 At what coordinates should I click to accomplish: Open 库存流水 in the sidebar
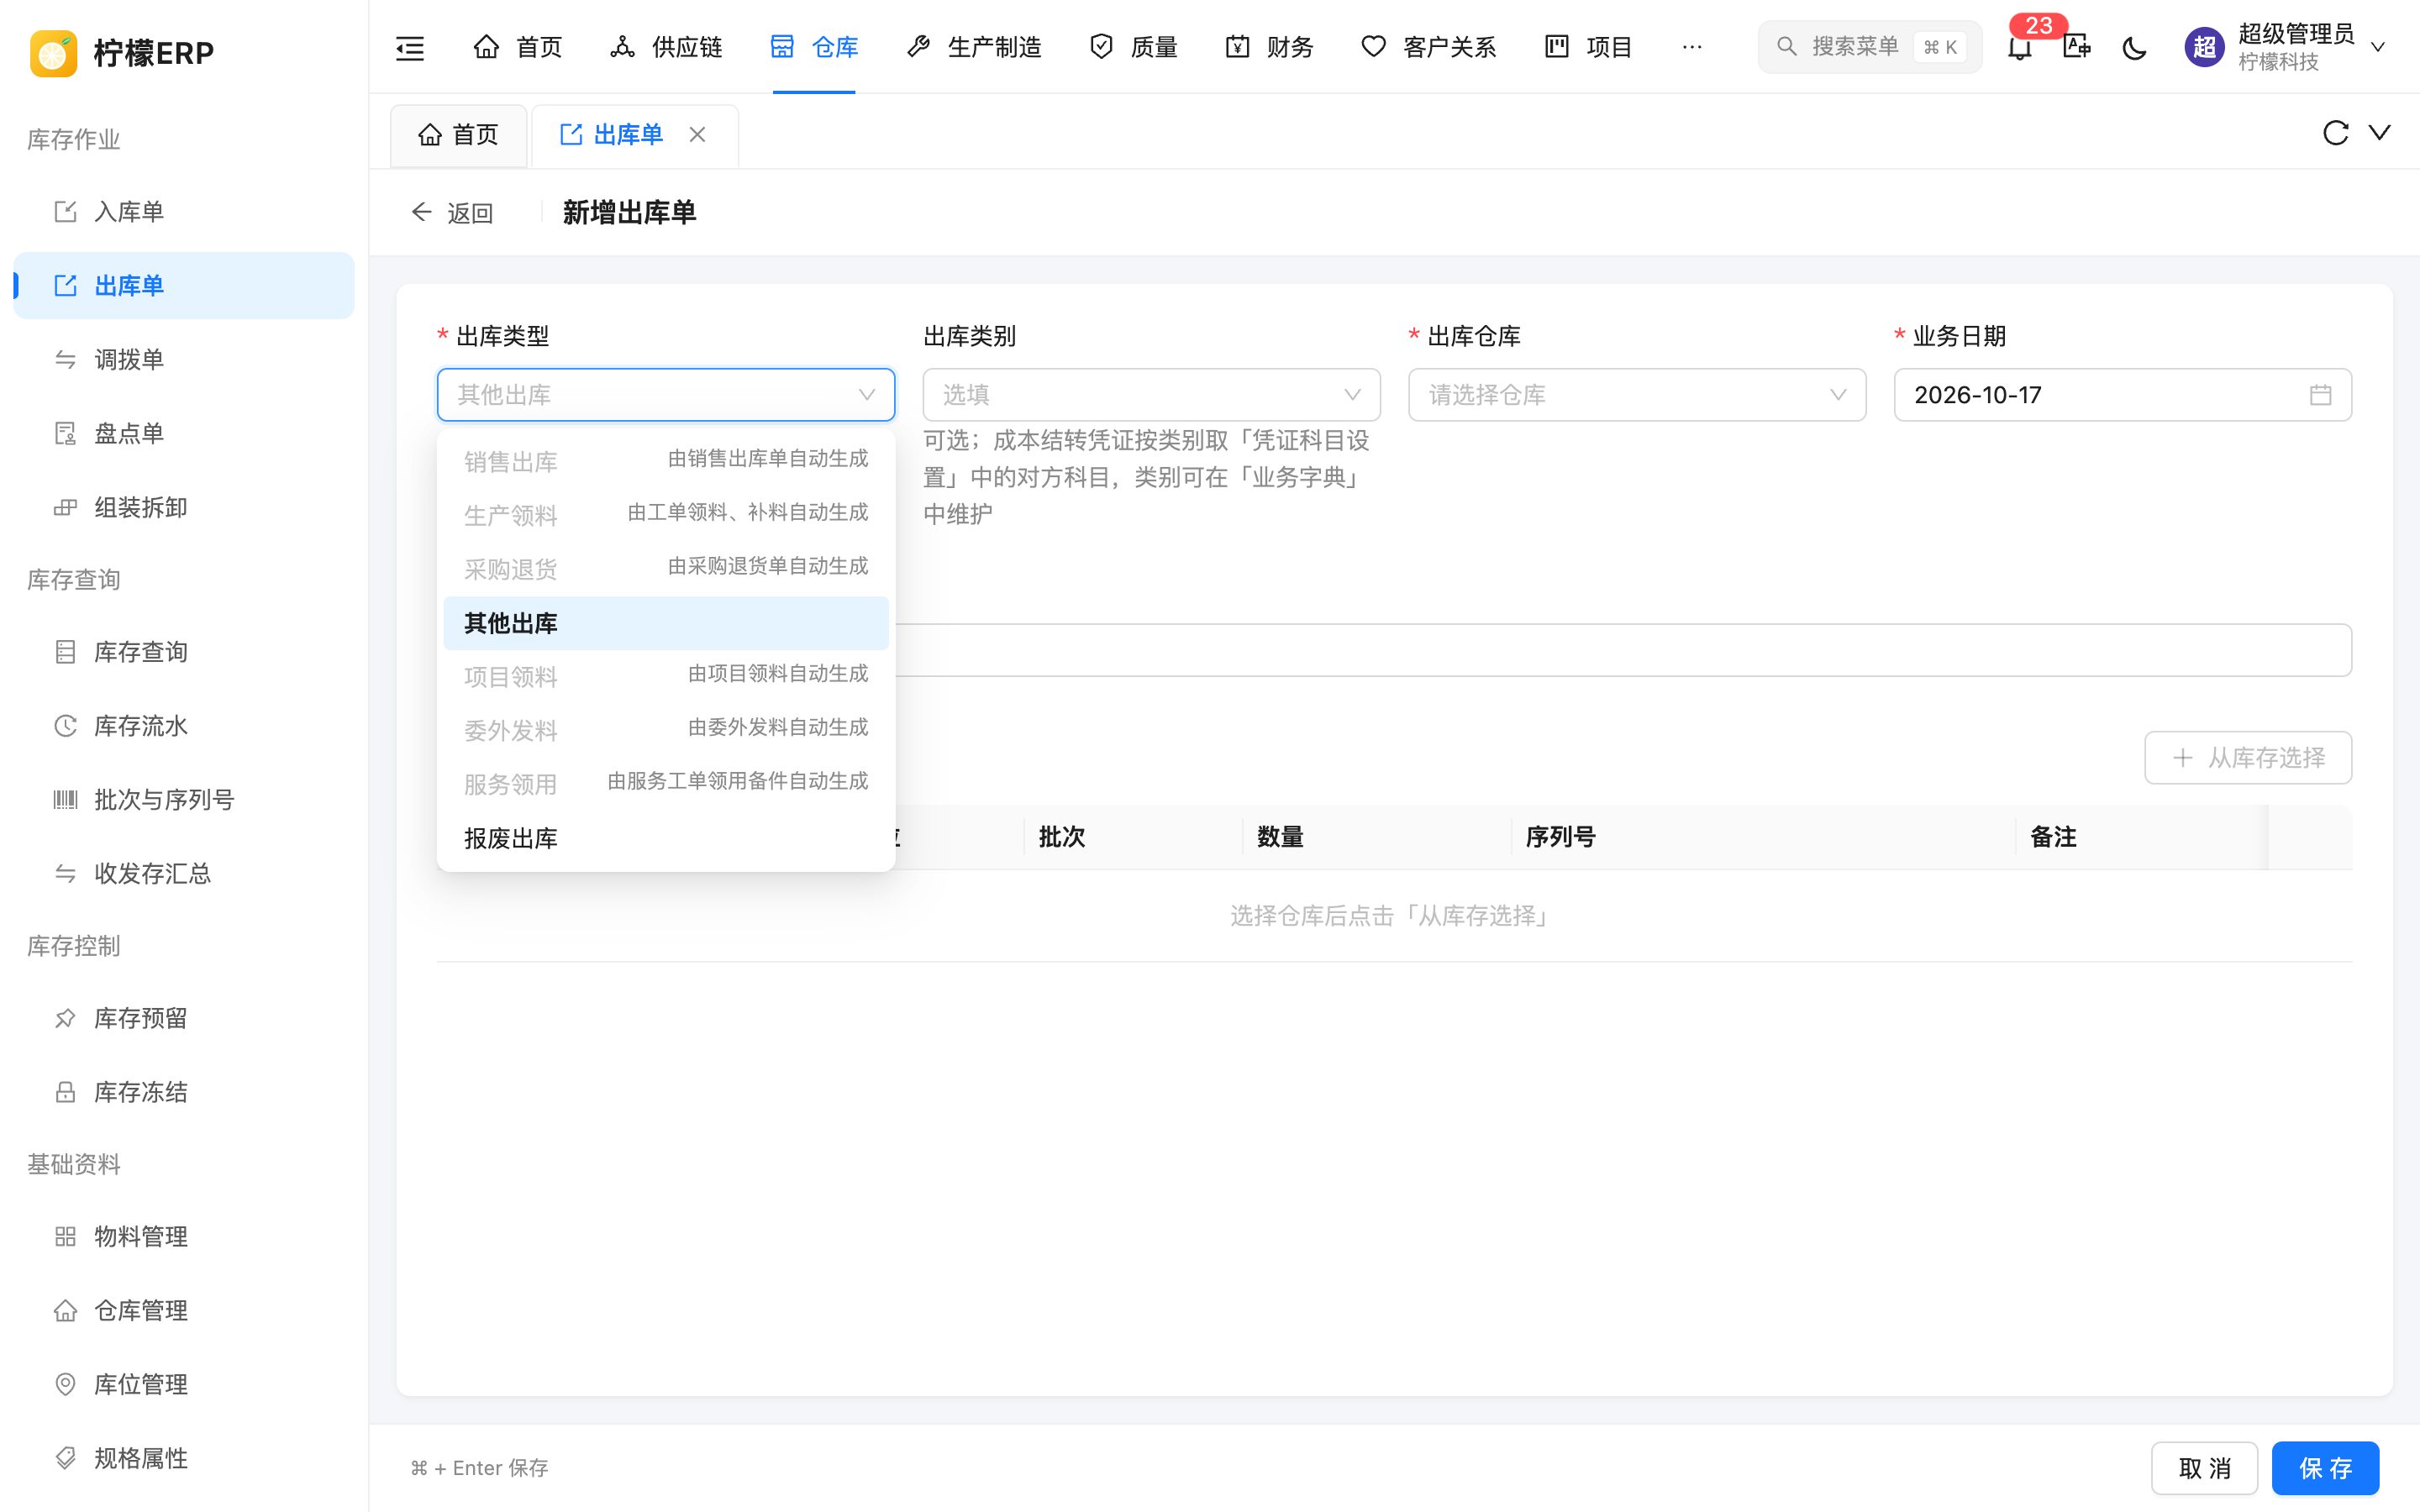[x=184, y=726]
